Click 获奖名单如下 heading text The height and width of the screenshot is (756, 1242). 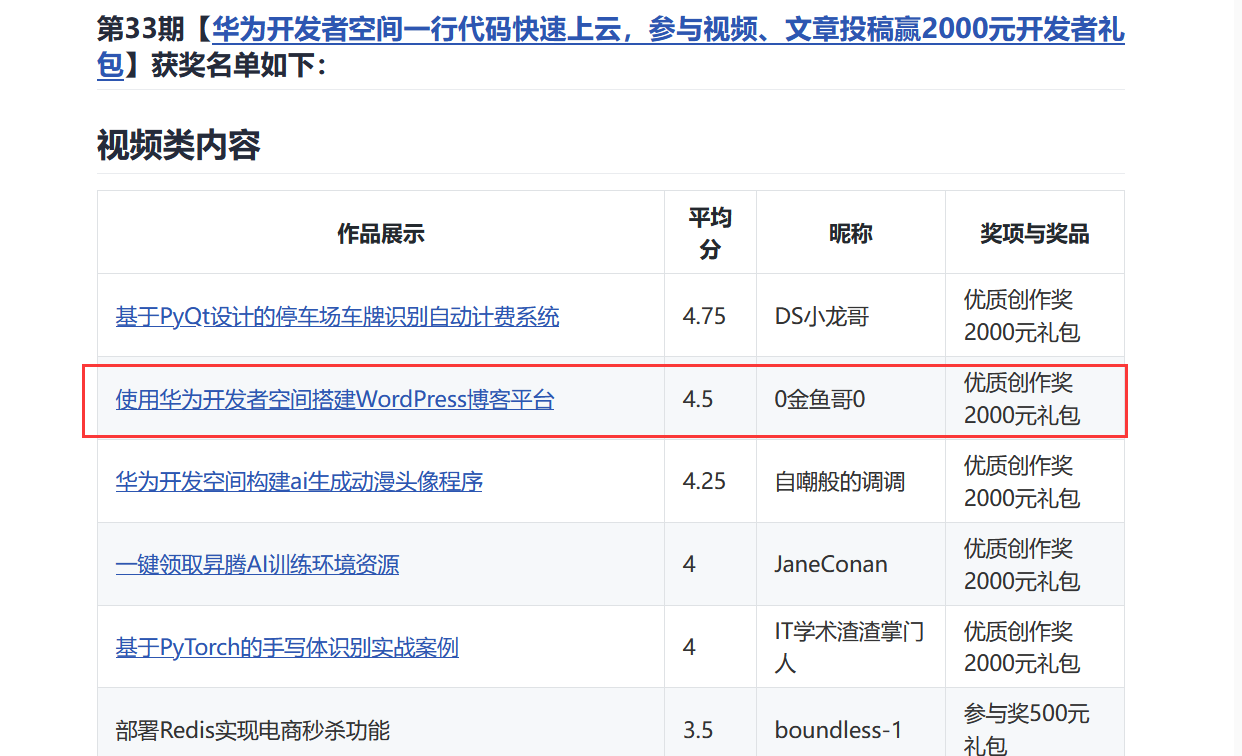click(x=238, y=66)
